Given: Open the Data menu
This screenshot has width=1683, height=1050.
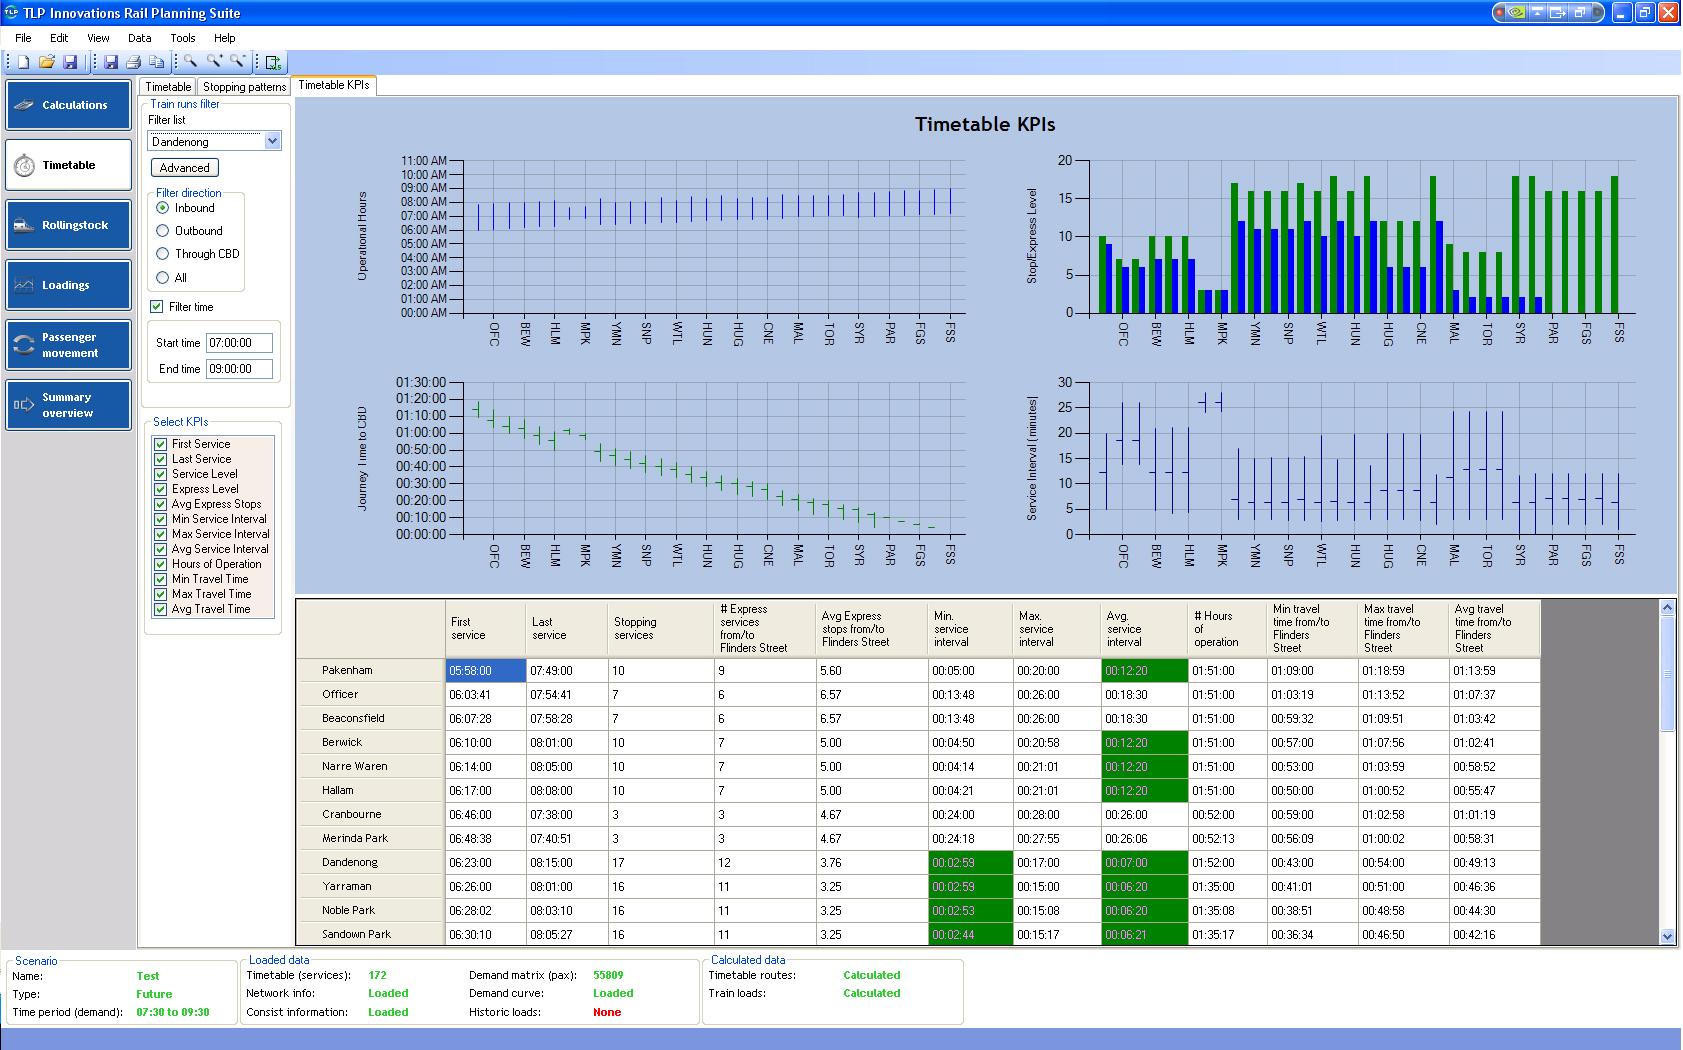Looking at the screenshot, I should tap(140, 38).
